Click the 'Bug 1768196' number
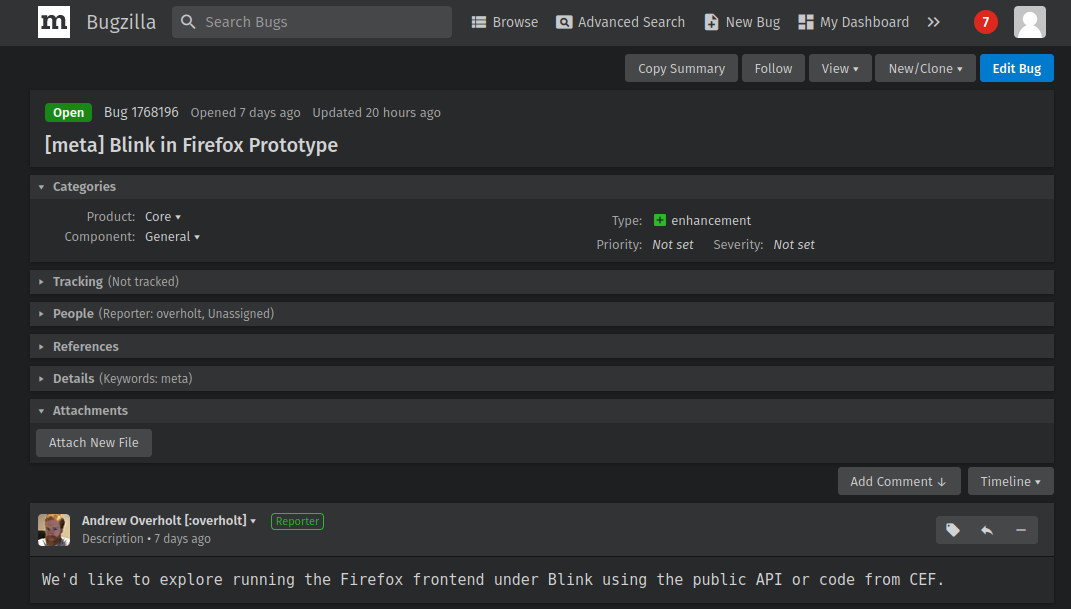 click(141, 112)
